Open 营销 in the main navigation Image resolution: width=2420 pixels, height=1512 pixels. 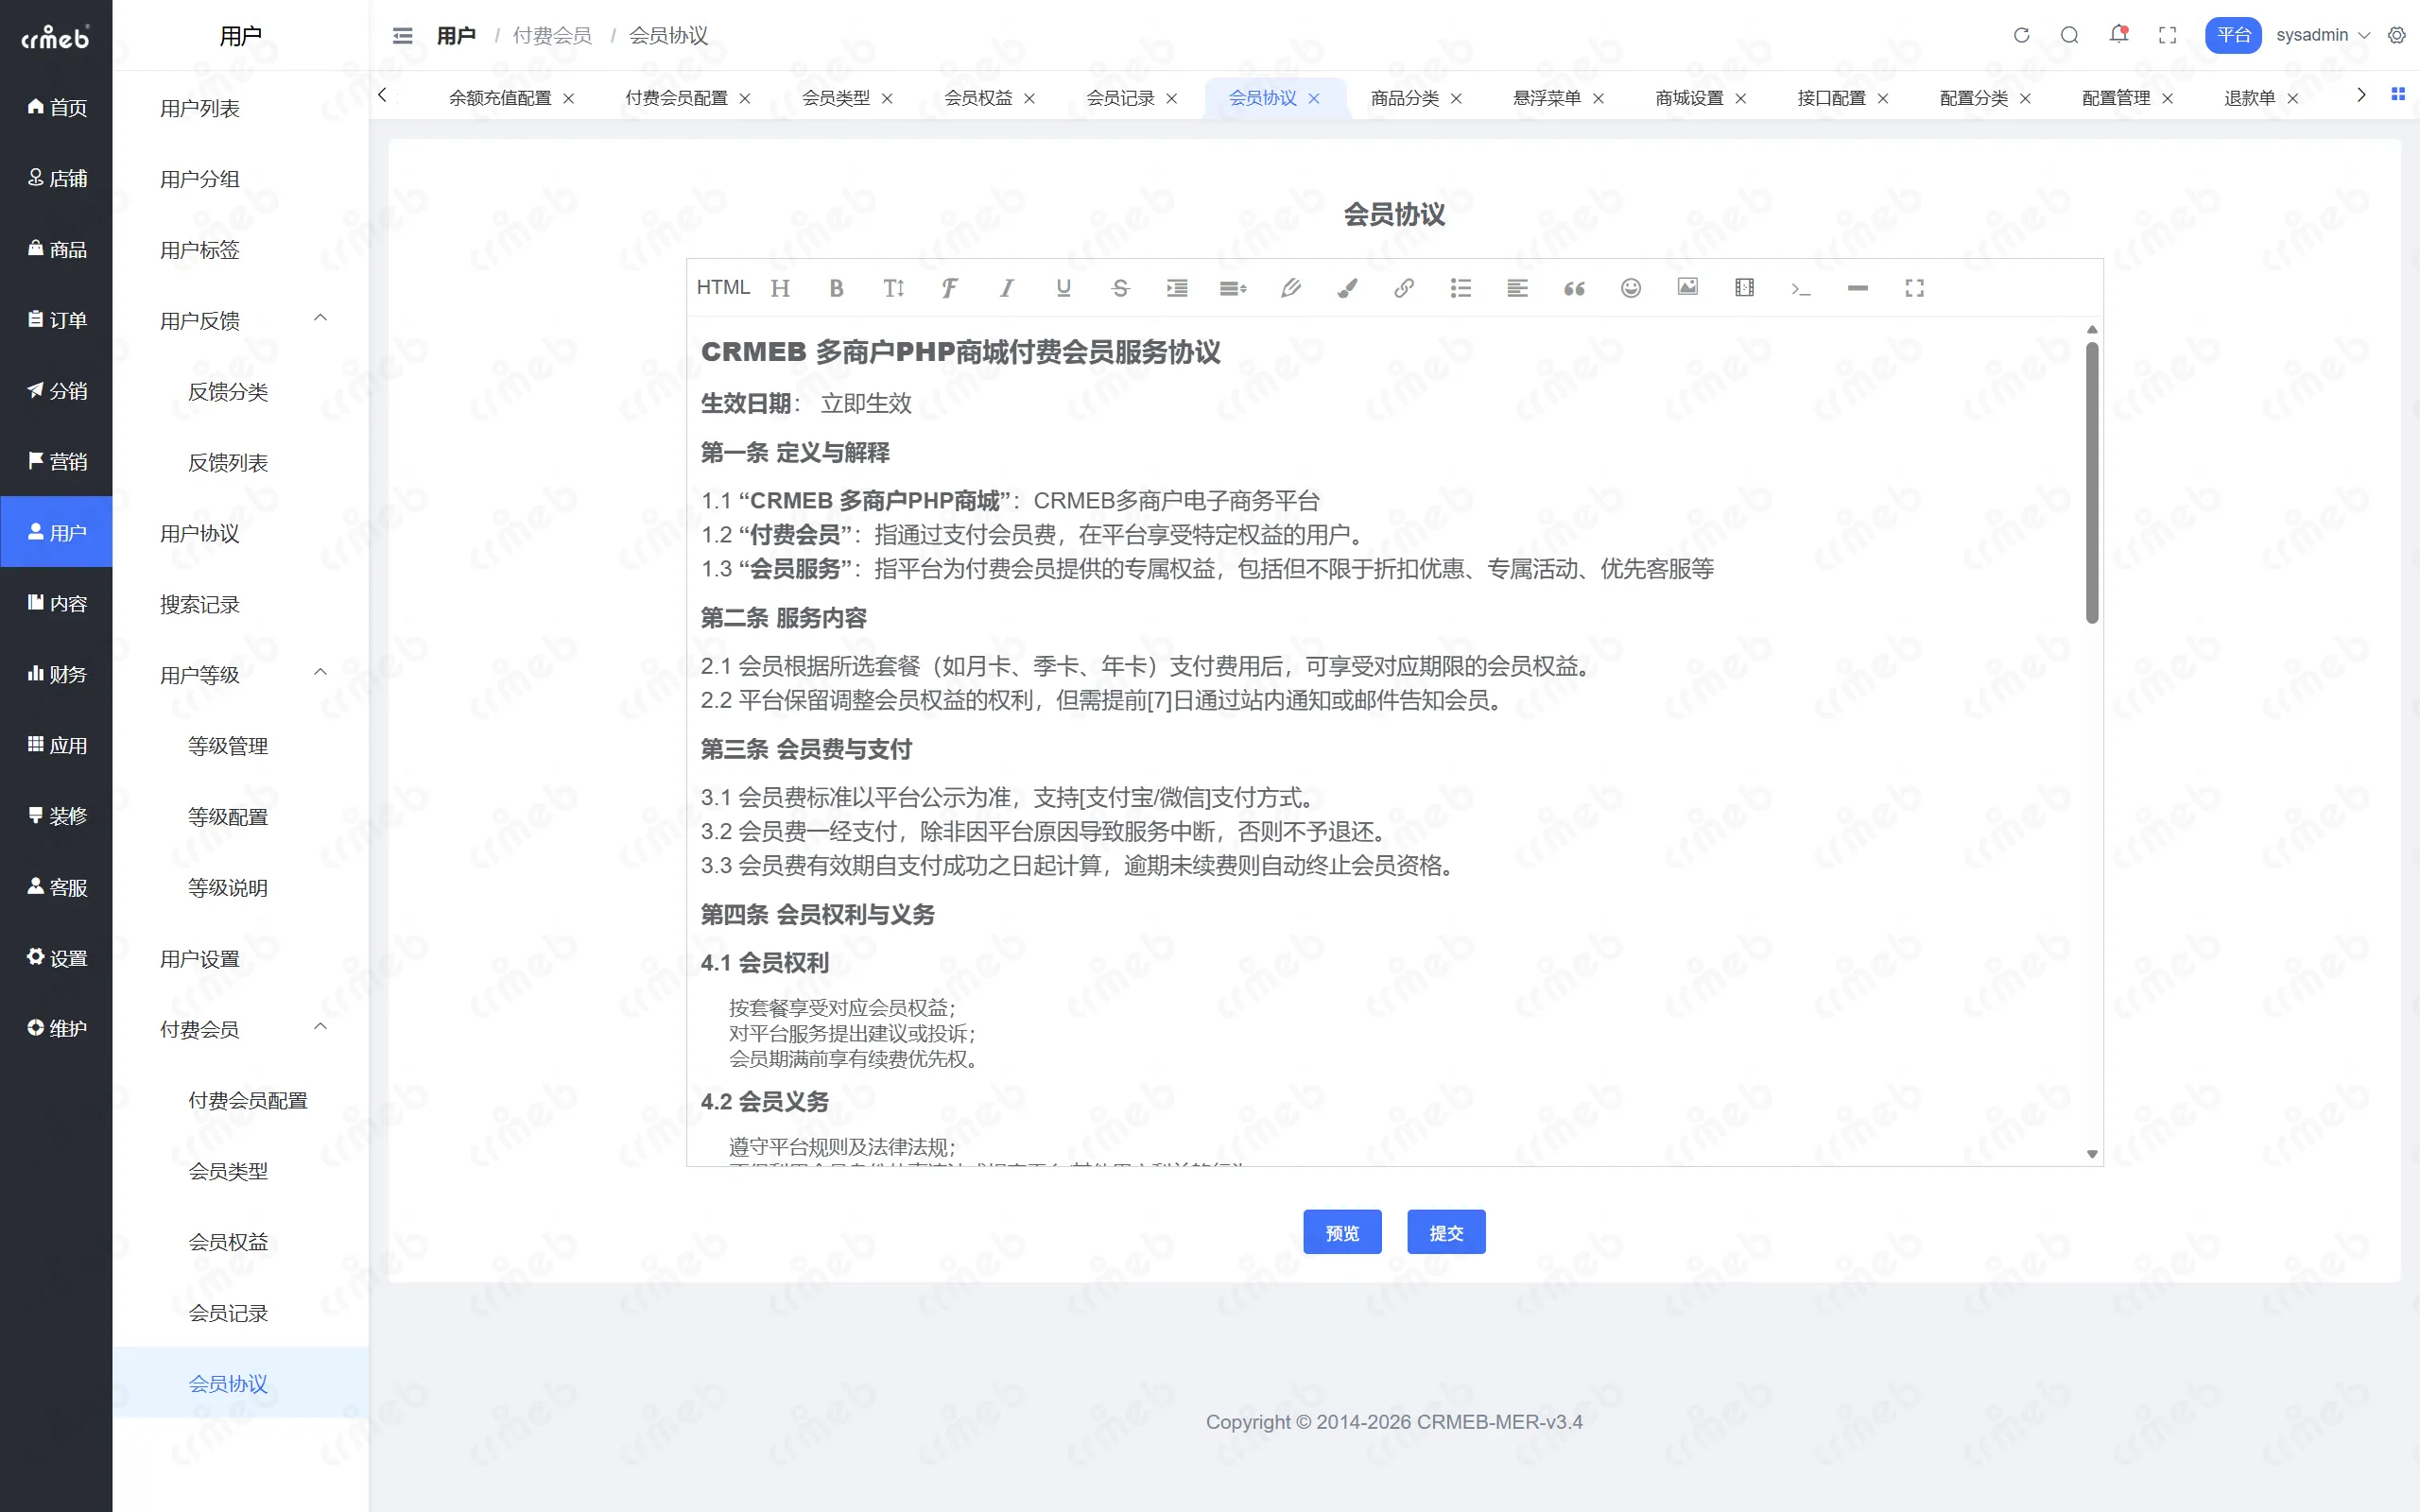(56, 461)
